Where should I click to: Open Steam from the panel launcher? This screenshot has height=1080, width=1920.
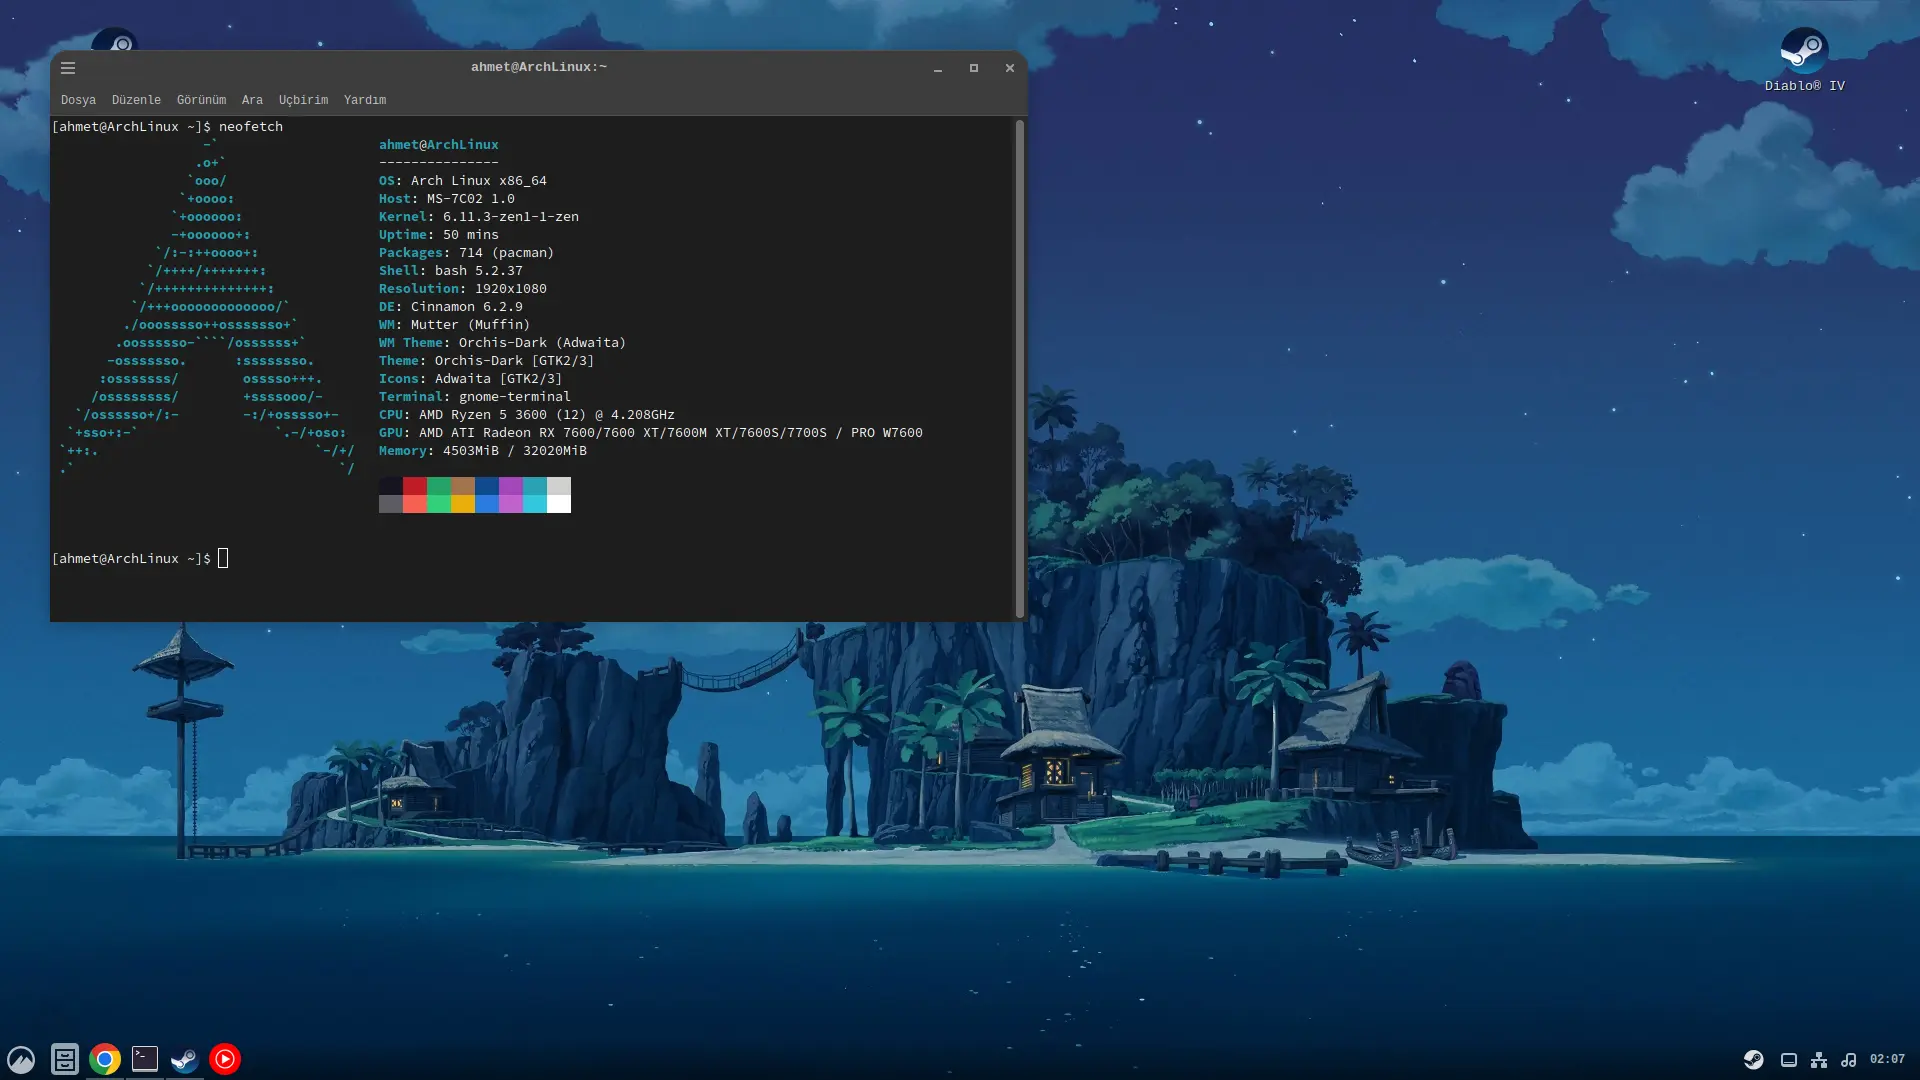click(185, 1059)
